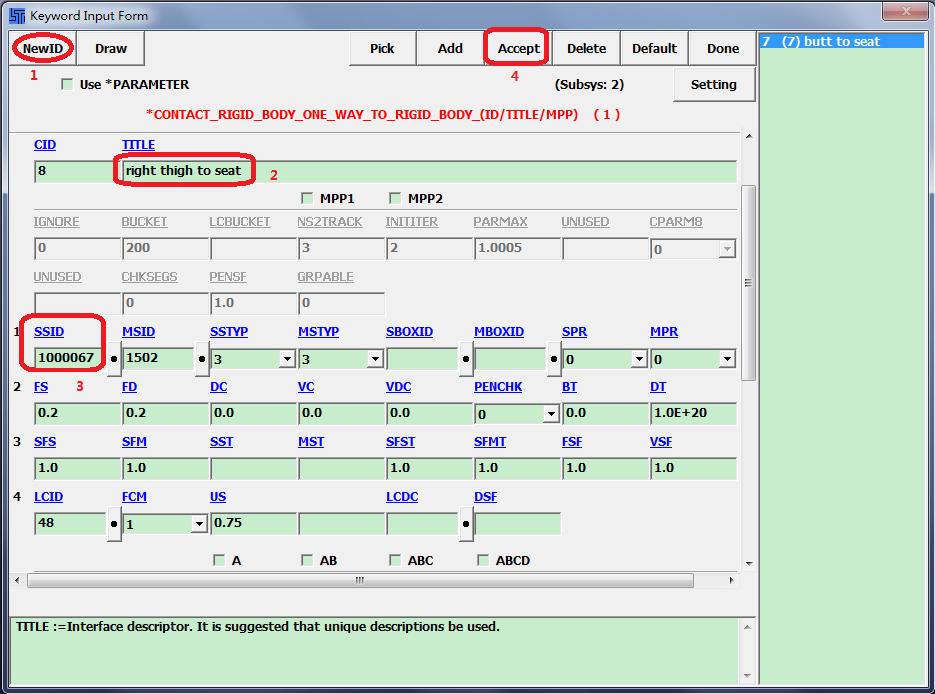Click the pick button beside LCID field
This screenshot has height=694, width=935.
pyautogui.click(x=114, y=523)
